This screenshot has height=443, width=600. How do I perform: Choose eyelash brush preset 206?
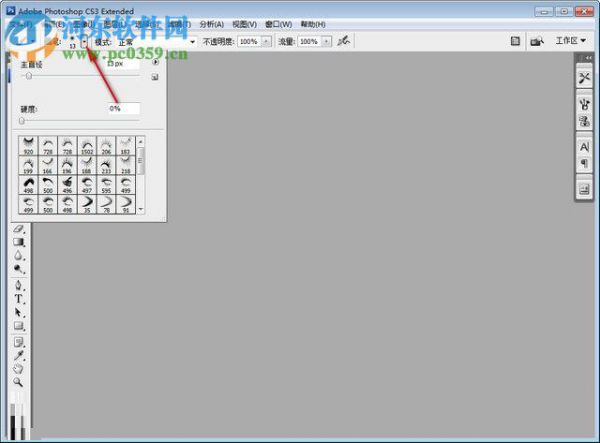tap(106, 146)
